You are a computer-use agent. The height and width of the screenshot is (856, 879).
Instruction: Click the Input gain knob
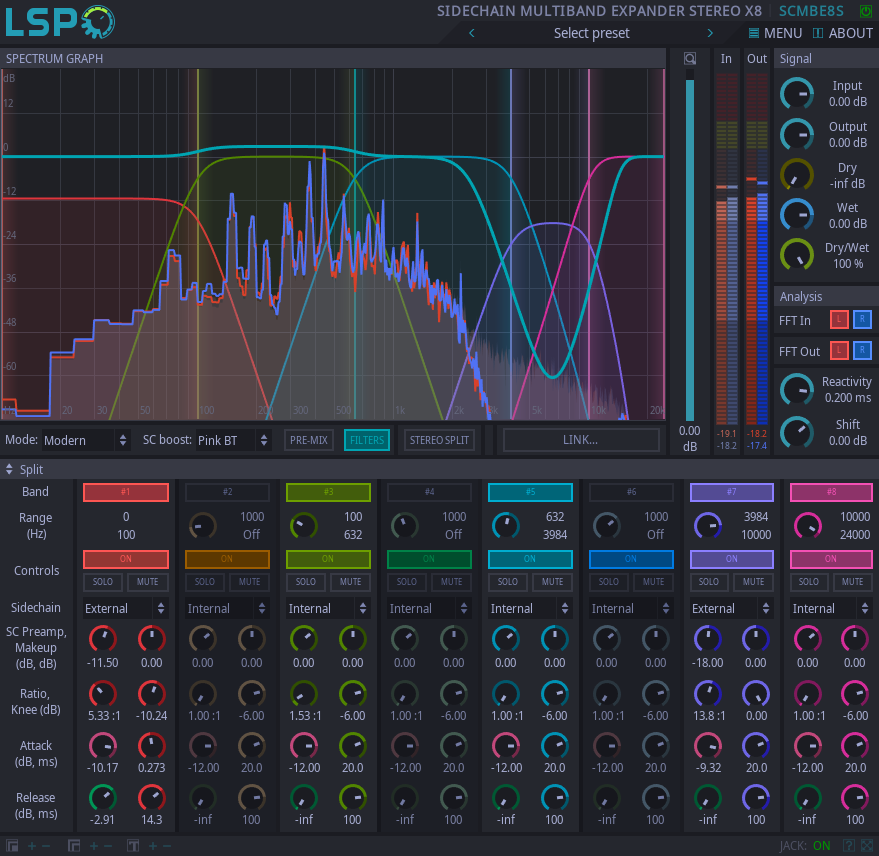pos(797,93)
